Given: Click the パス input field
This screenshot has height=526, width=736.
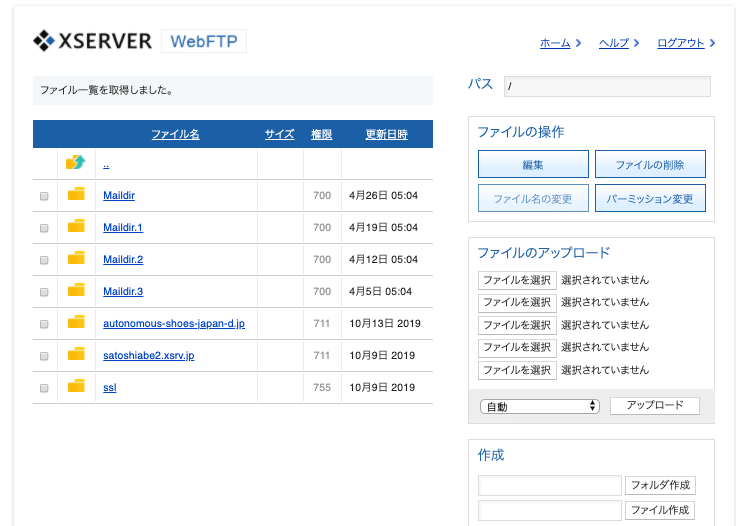Looking at the screenshot, I should pos(607,86).
